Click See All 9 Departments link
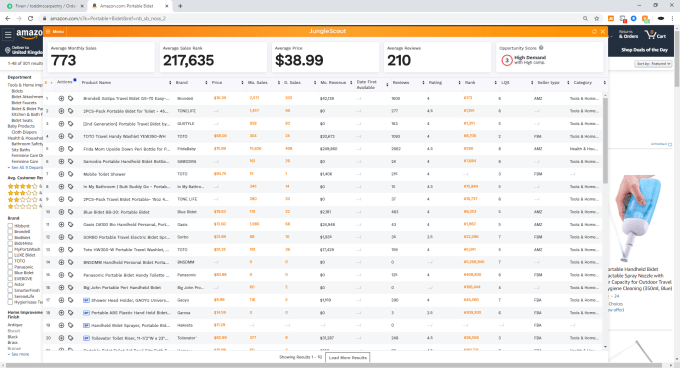Image resolution: width=680 pixels, height=368 pixels. [x=27, y=167]
